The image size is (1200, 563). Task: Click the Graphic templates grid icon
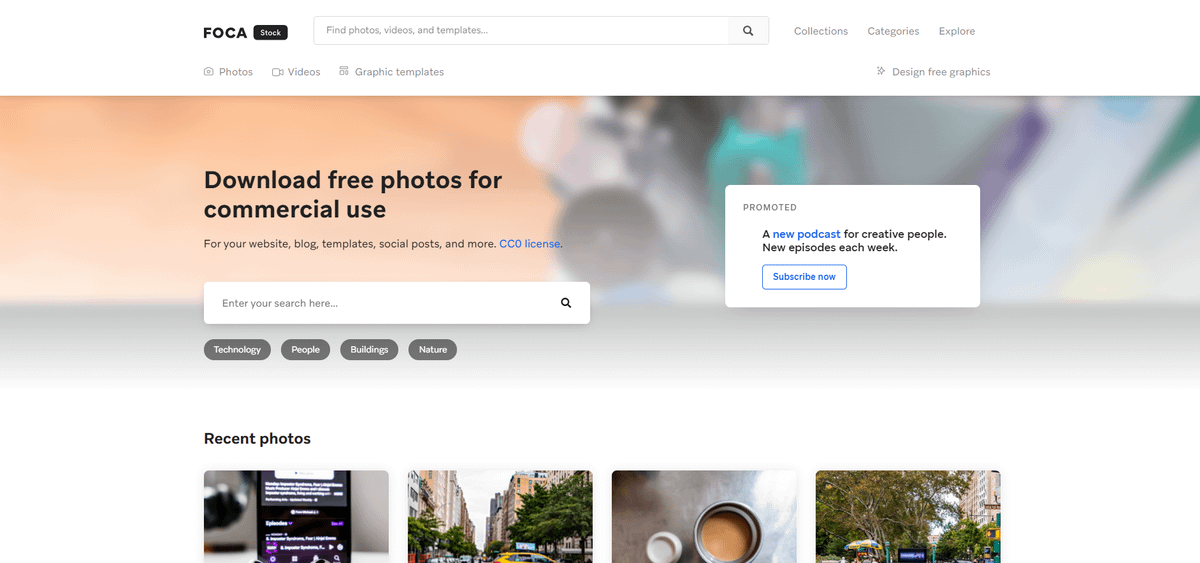pos(344,71)
